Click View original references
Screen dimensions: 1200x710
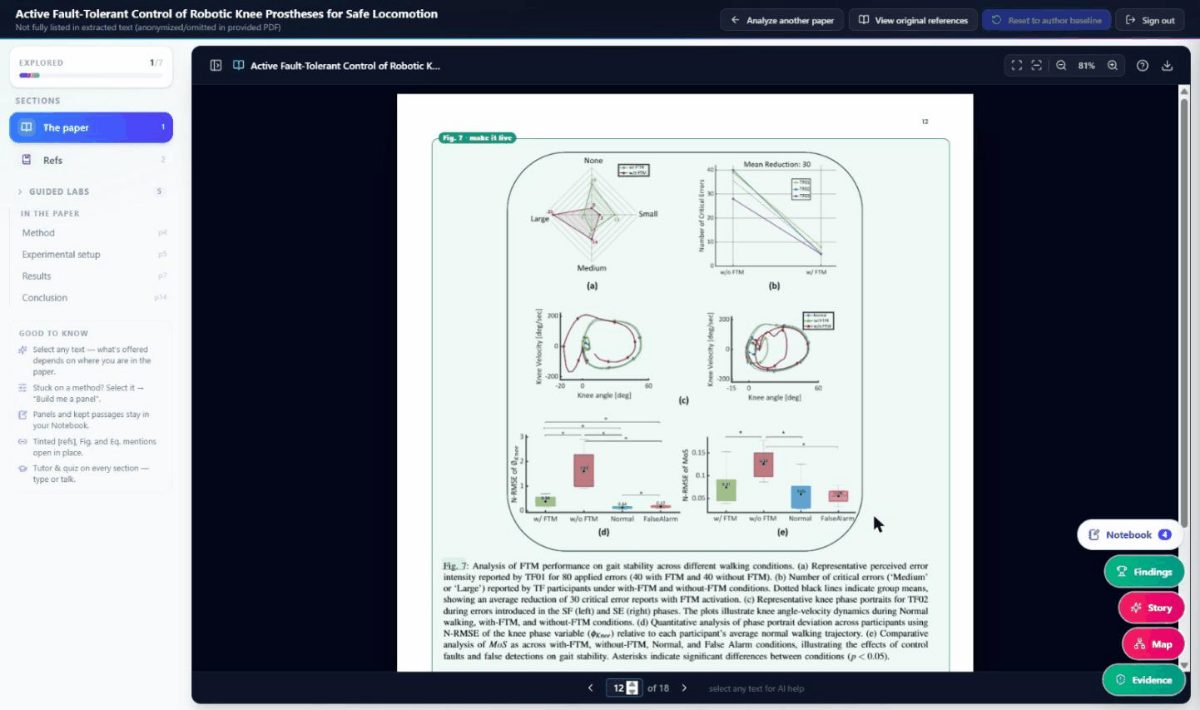pos(913,20)
